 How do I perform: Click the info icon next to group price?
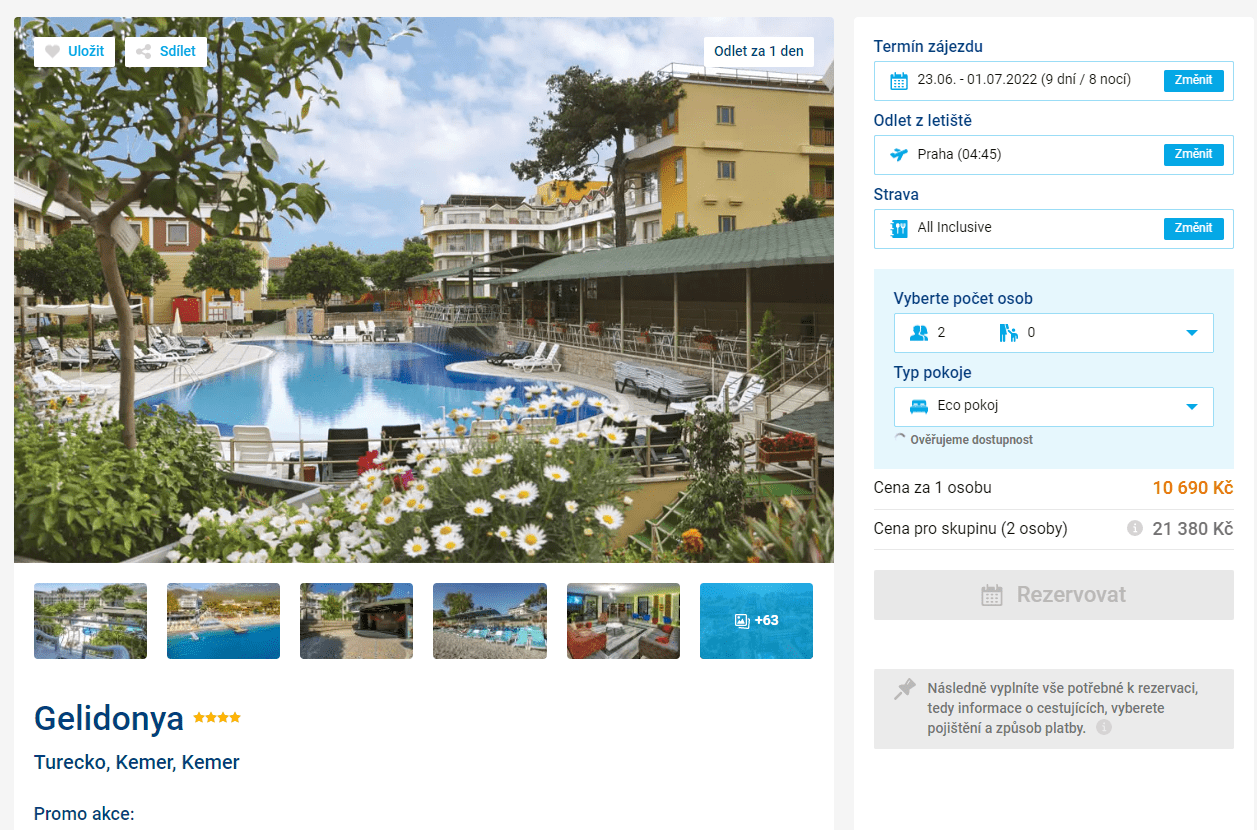coord(1135,528)
